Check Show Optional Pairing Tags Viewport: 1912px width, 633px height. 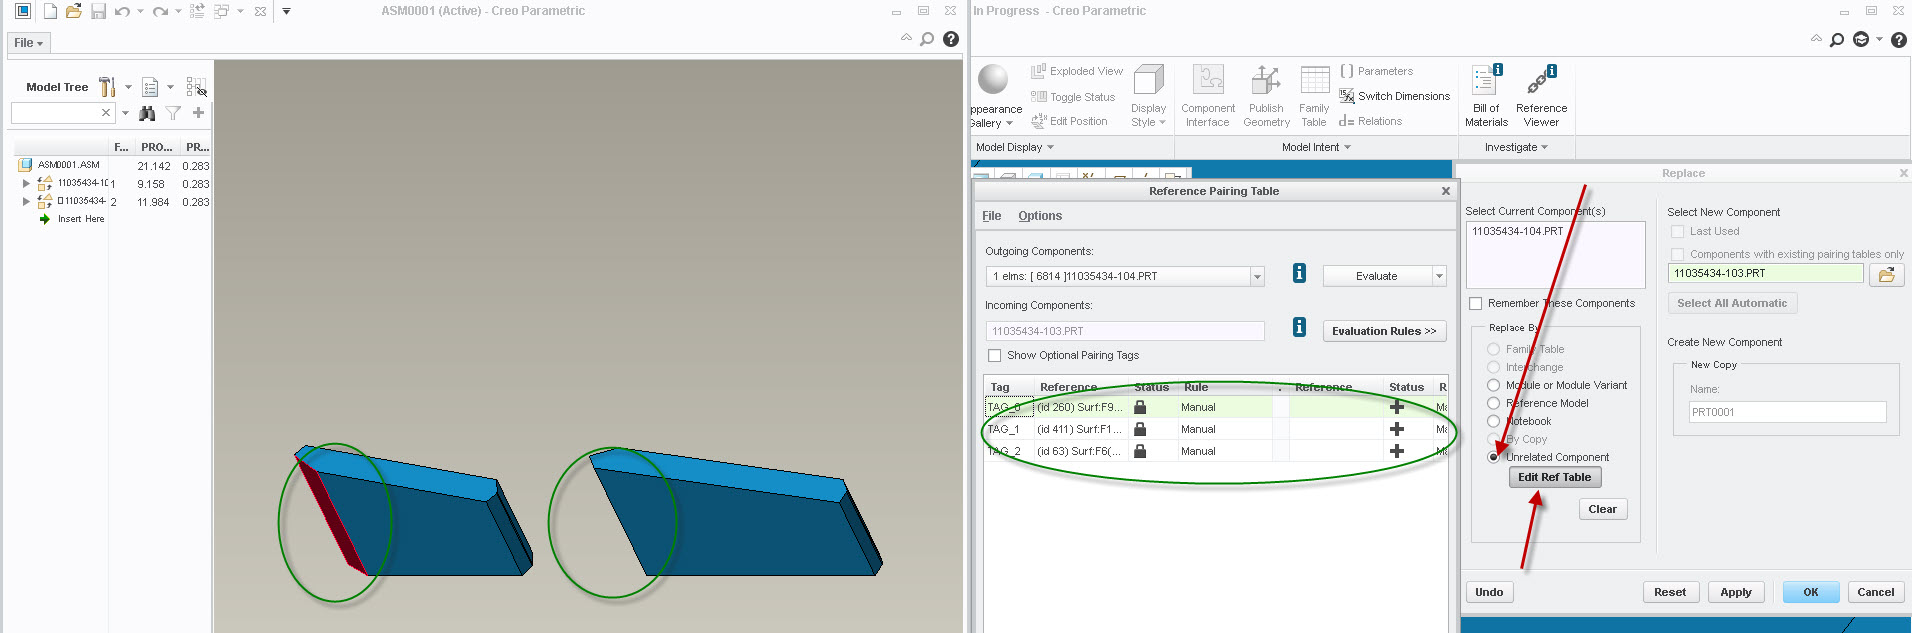coord(994,355)
